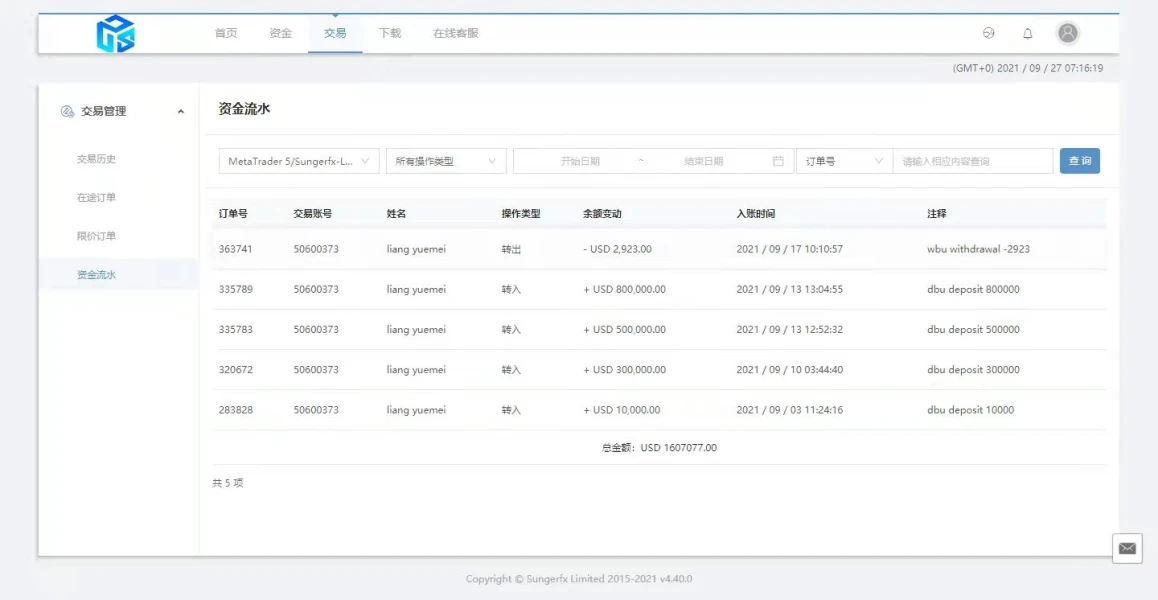Screen dimensions: 1158x600
Task: Select 在途订单 in the sidebar
Action: click(x=97, y=198)
